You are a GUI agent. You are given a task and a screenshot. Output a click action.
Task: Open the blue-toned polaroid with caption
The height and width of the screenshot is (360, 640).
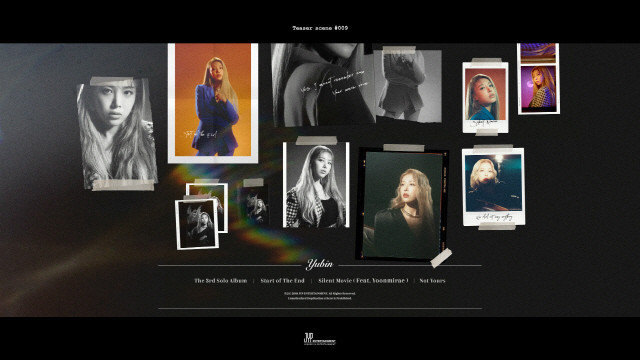493,187
